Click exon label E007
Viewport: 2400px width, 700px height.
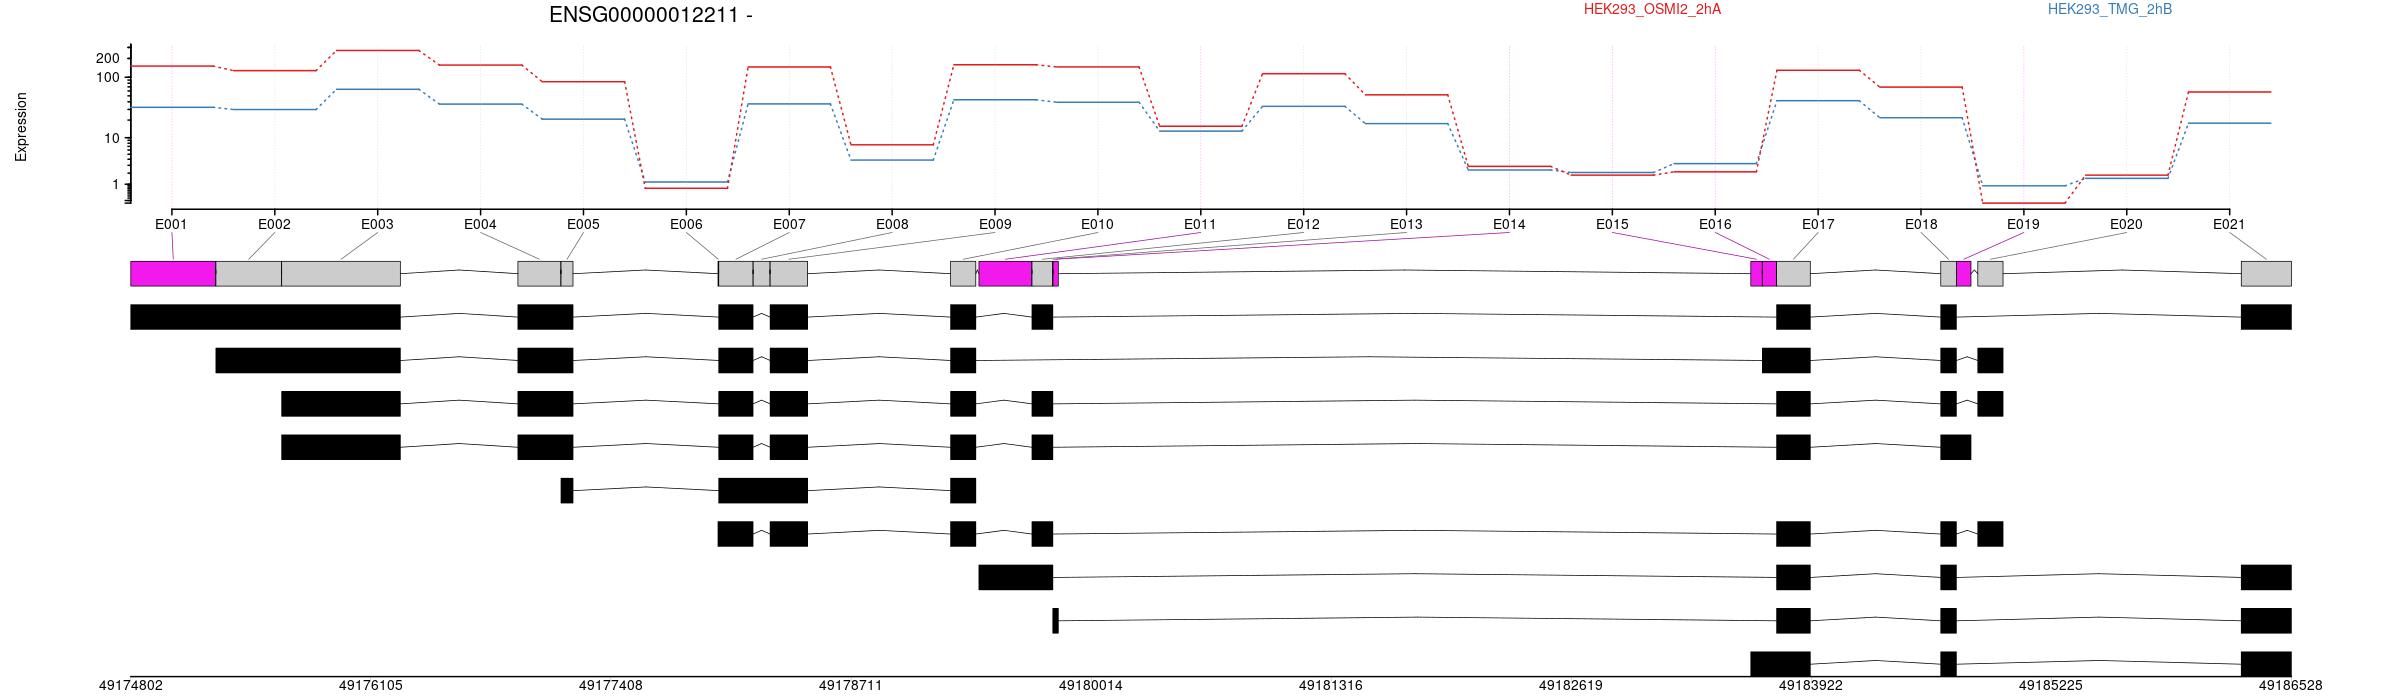(x=789, y=224)
